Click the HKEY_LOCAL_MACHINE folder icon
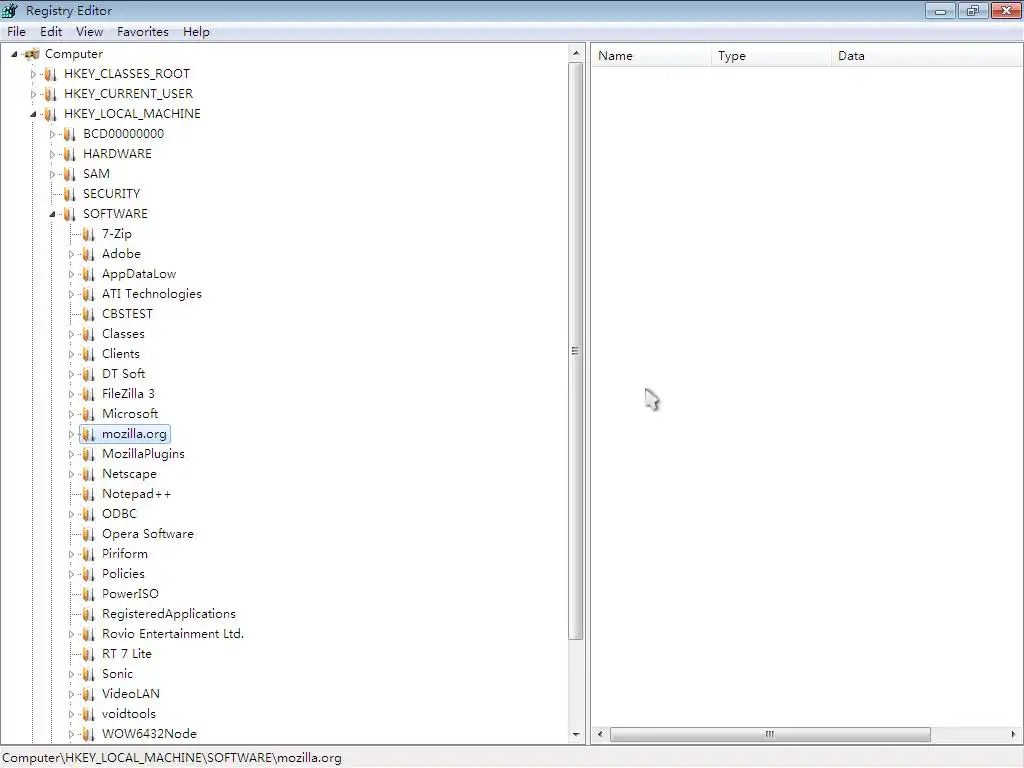1024x768 pixels. tap(51, 114)
